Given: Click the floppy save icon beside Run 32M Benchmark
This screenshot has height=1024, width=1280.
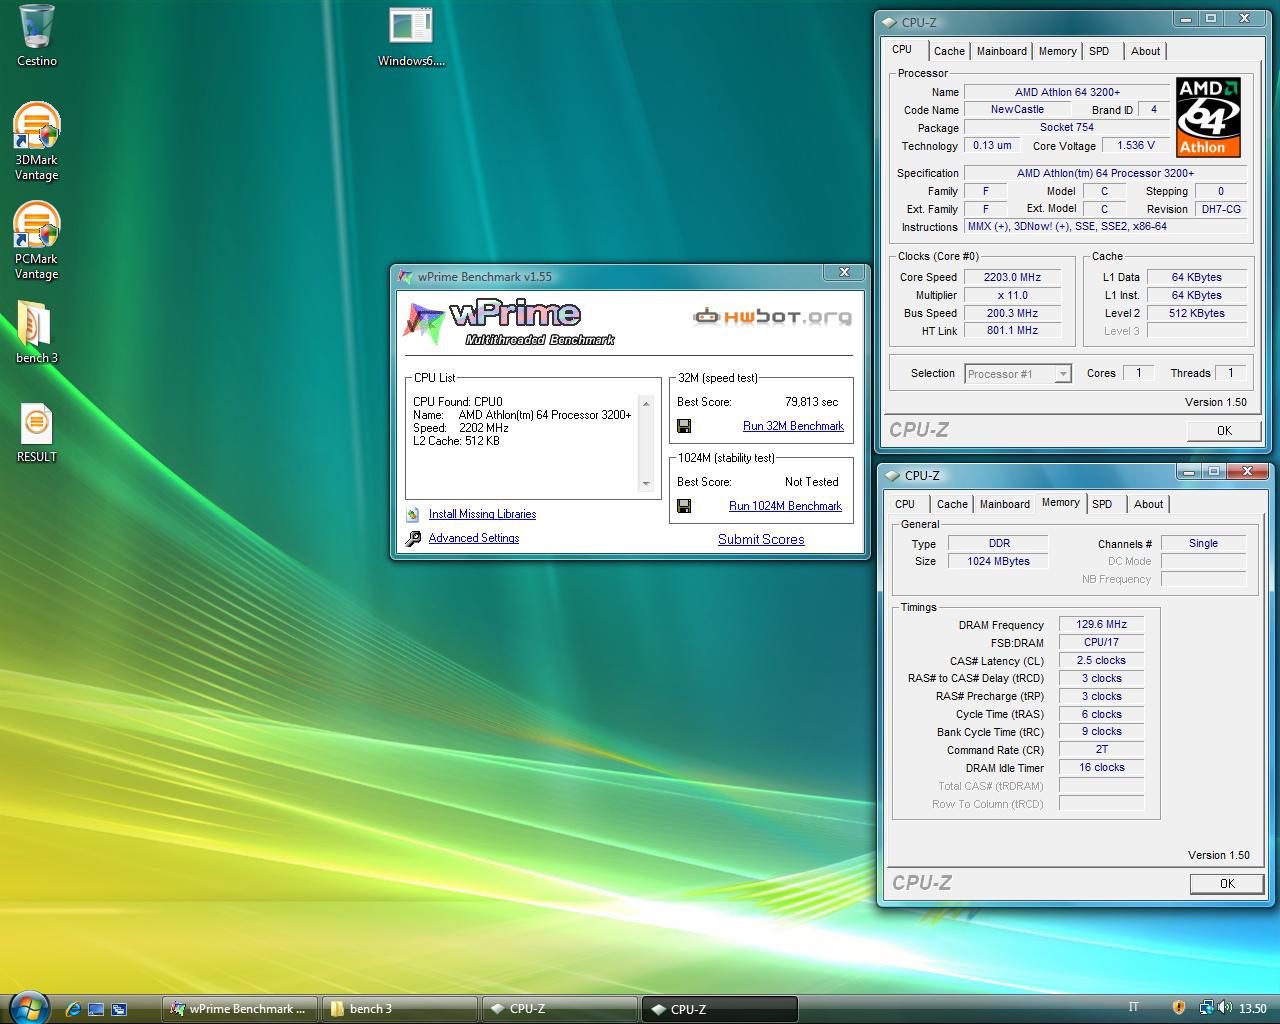Looking at the screenshot, I should (684, 426).
